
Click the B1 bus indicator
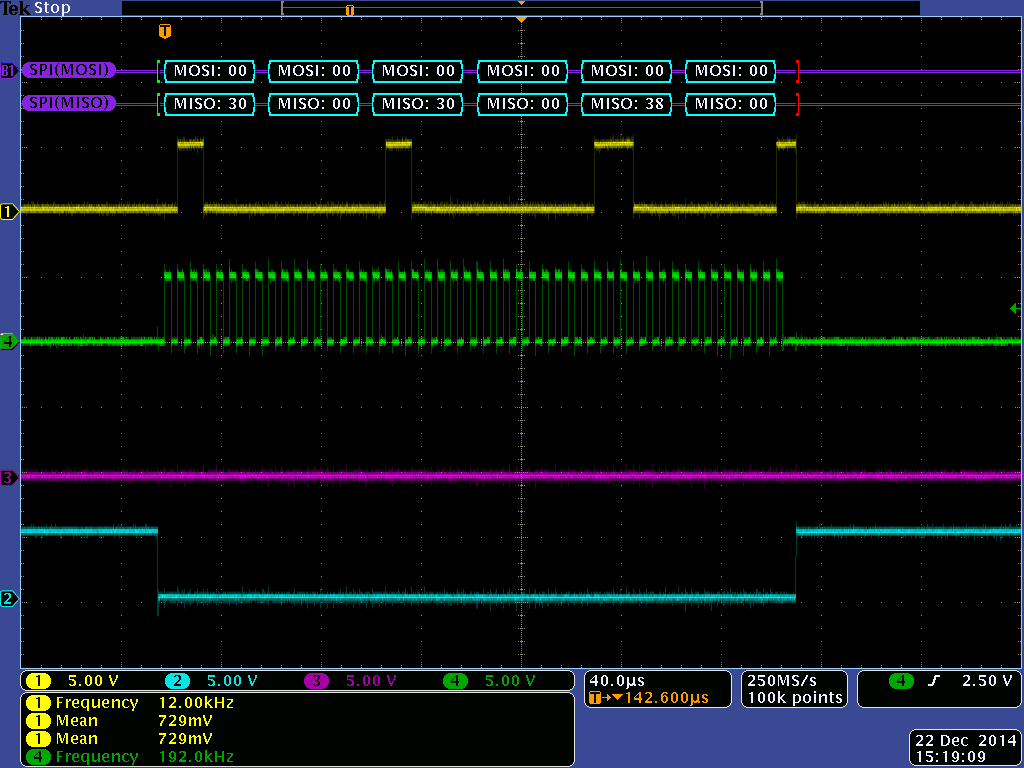(8, 71)
